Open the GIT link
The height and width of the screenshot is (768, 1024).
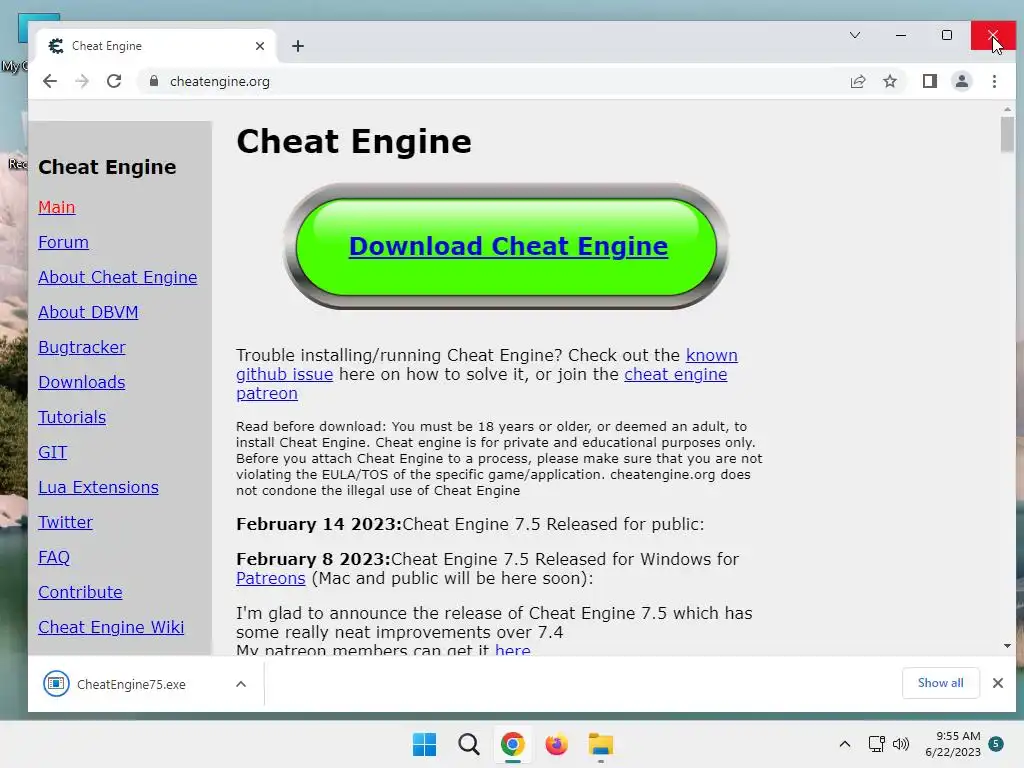tap(52, 452)
